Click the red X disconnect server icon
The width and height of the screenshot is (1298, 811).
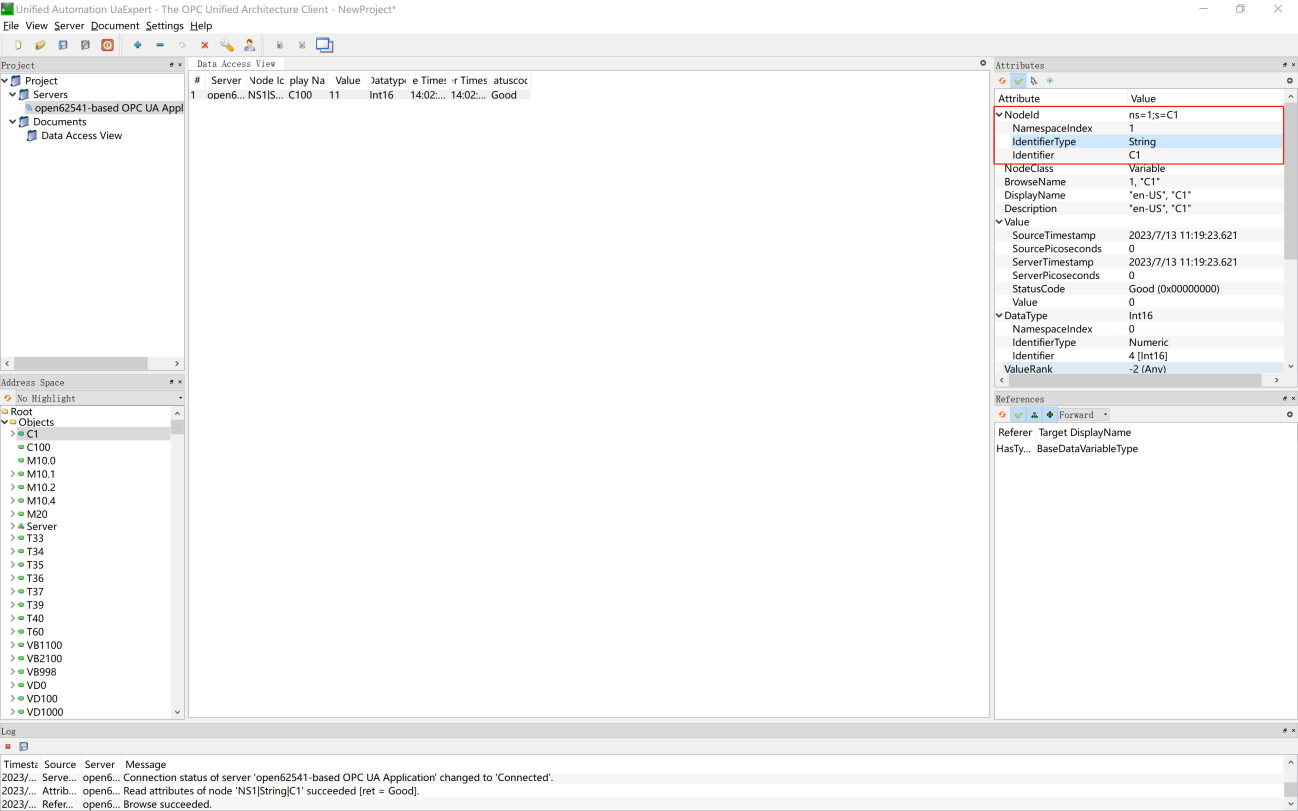(x=205, y=45)
